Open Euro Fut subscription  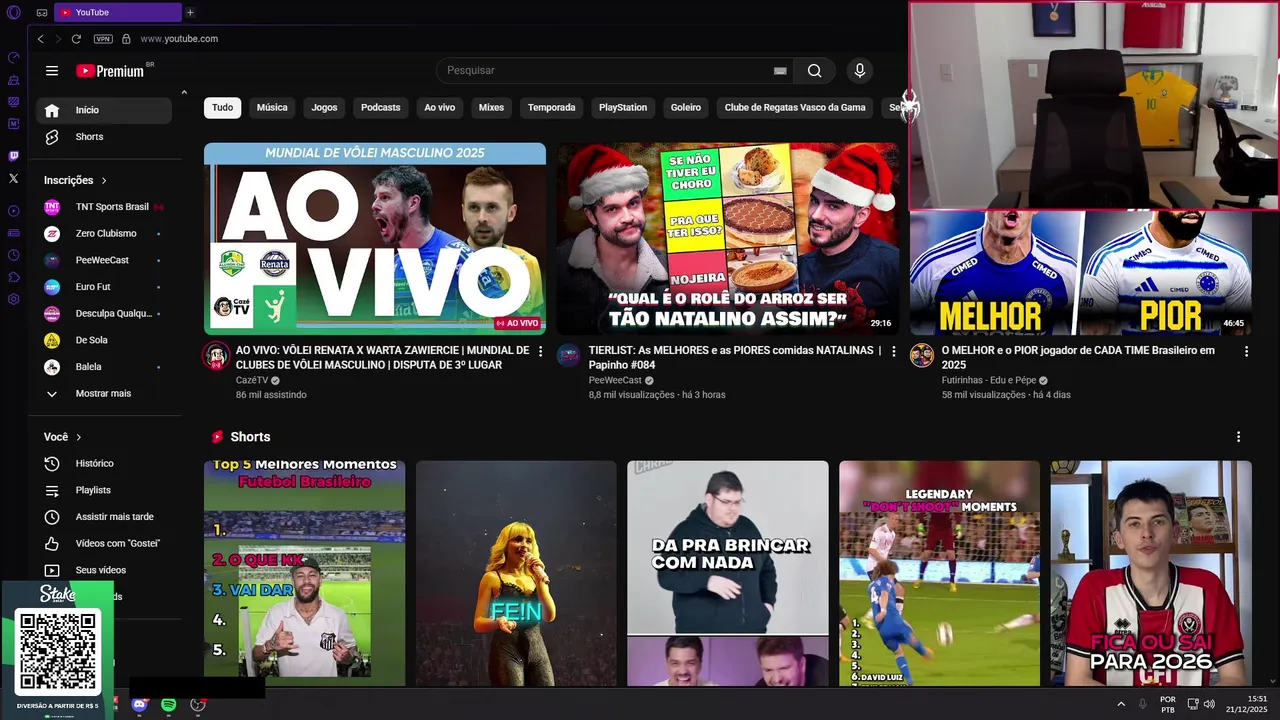[x=104, y=287]
